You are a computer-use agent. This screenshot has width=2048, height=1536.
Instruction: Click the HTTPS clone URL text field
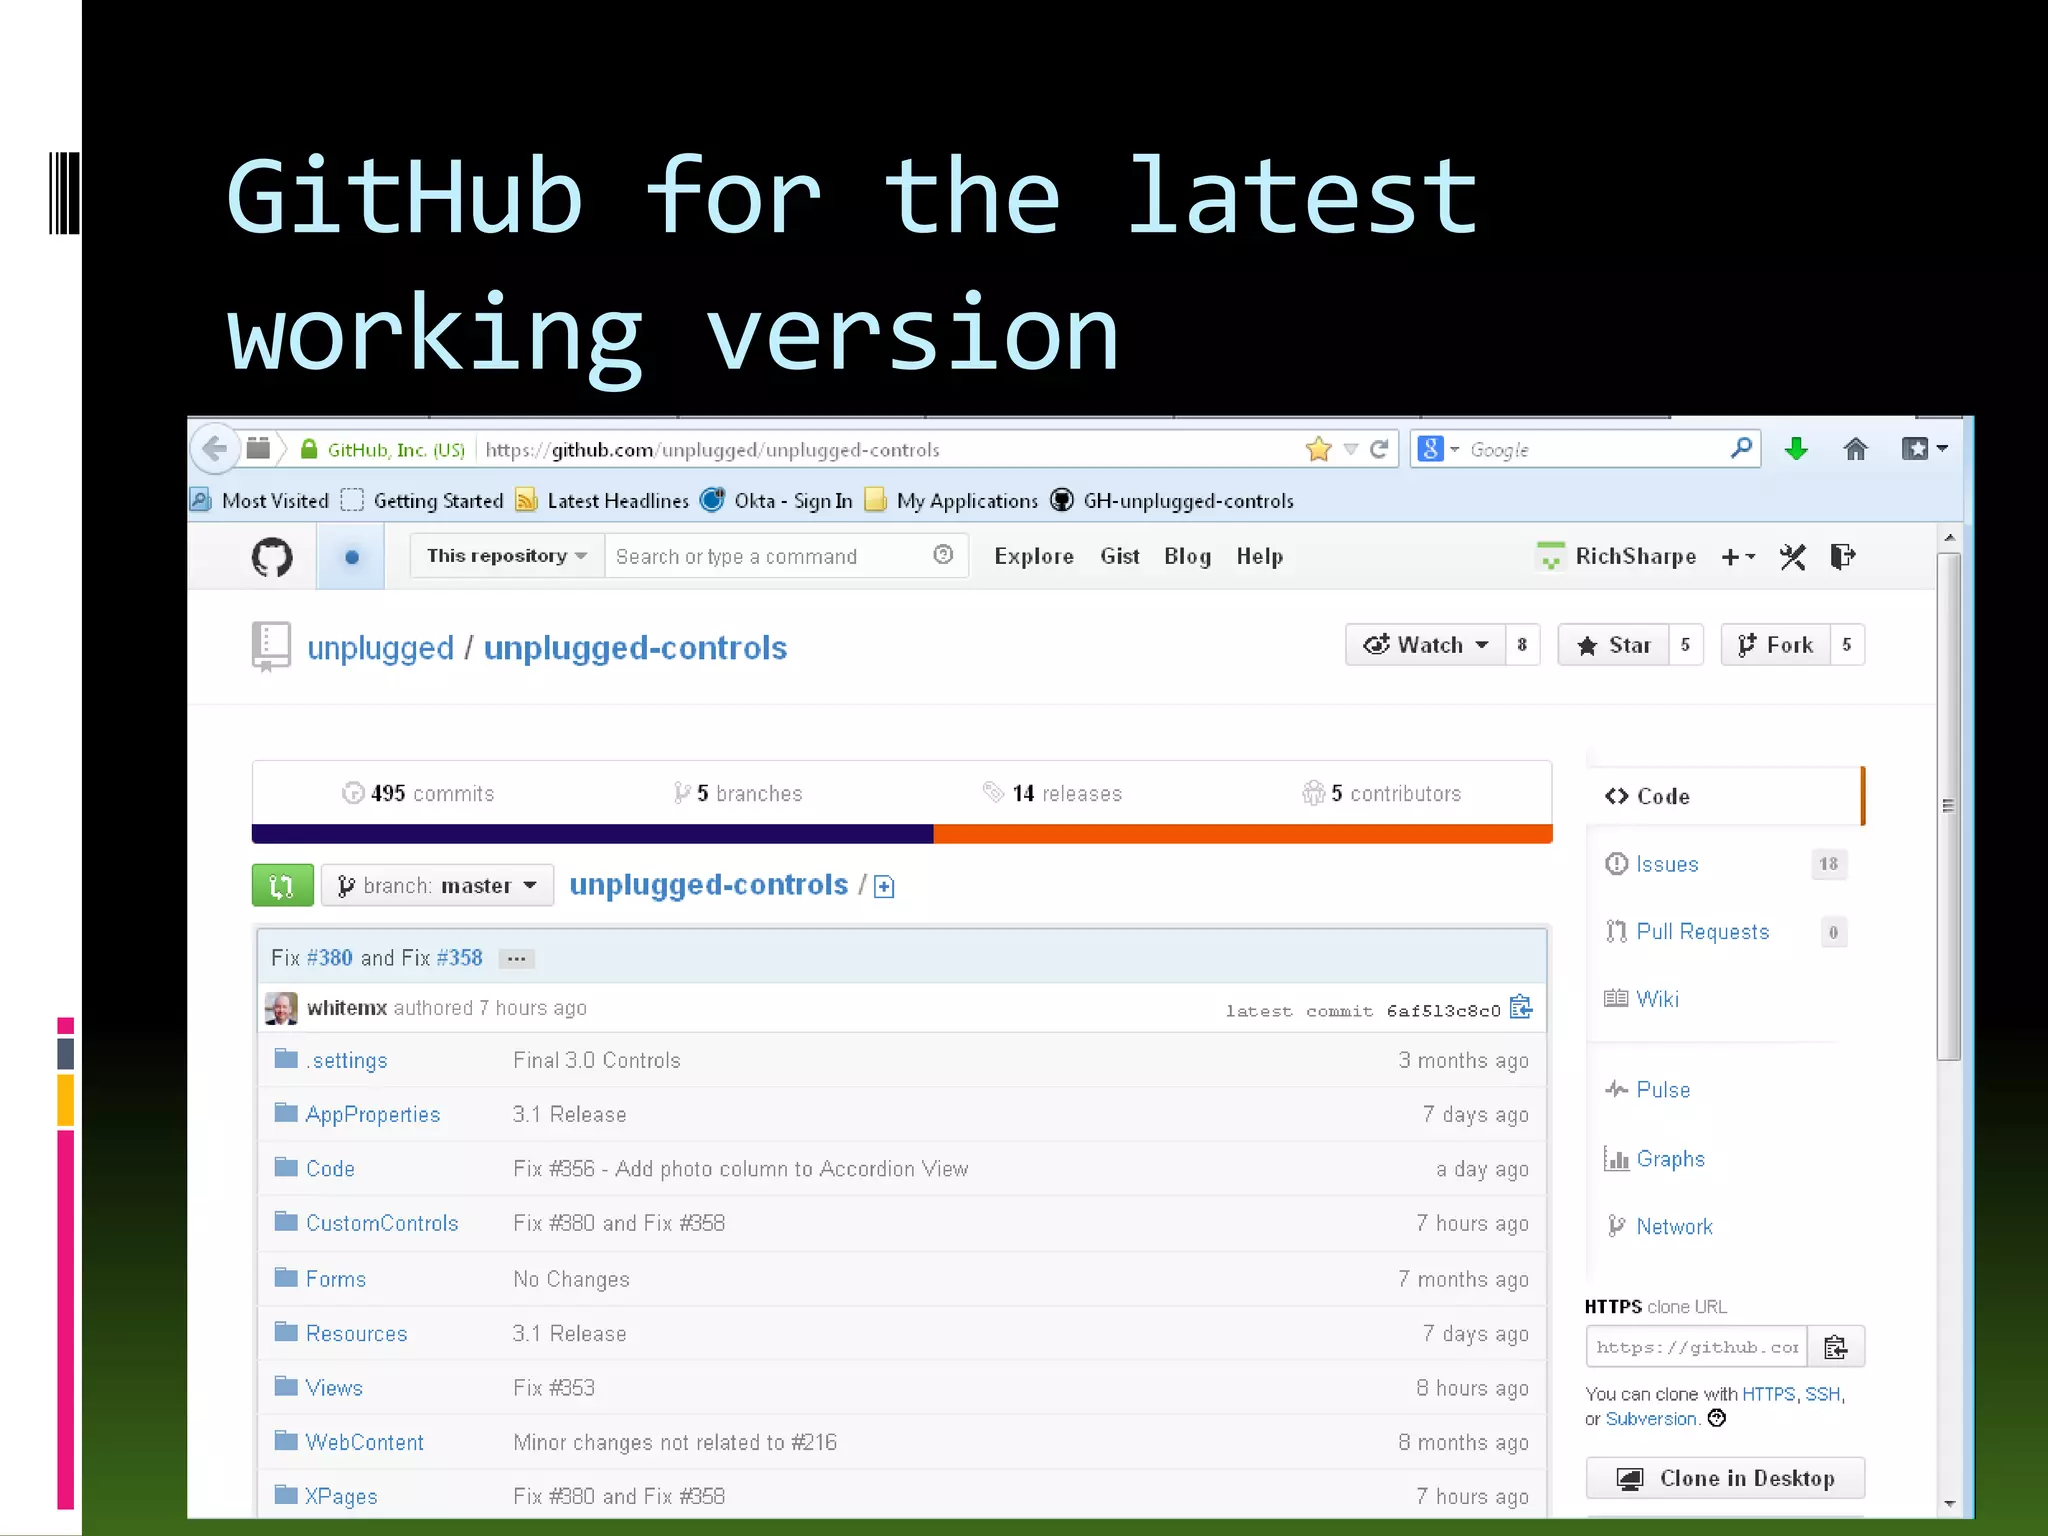pos(1697,1347)
